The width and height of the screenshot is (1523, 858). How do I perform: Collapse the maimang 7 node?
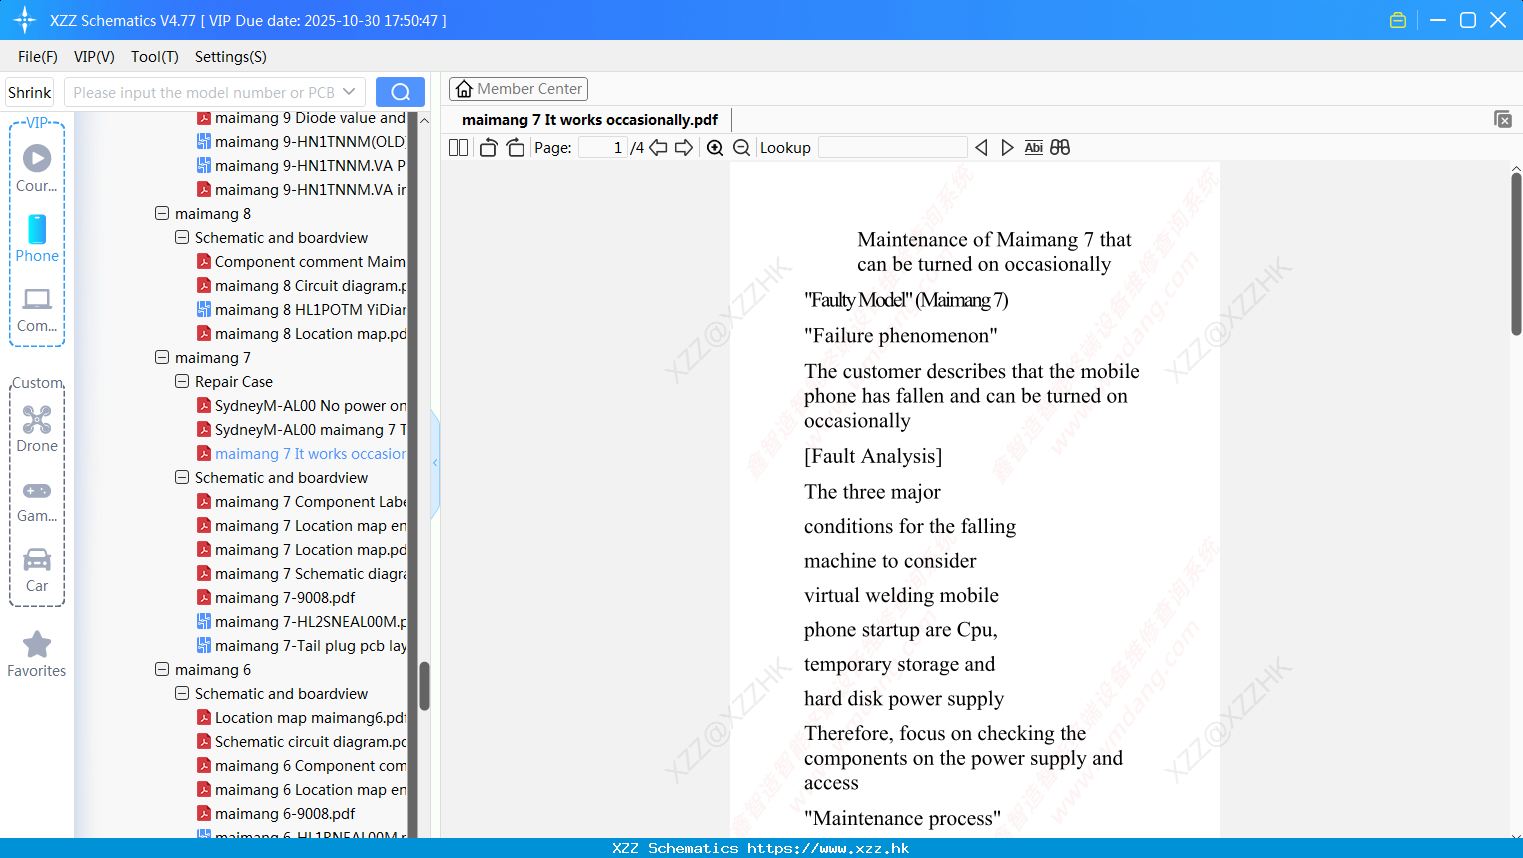[x=162, y=357]
